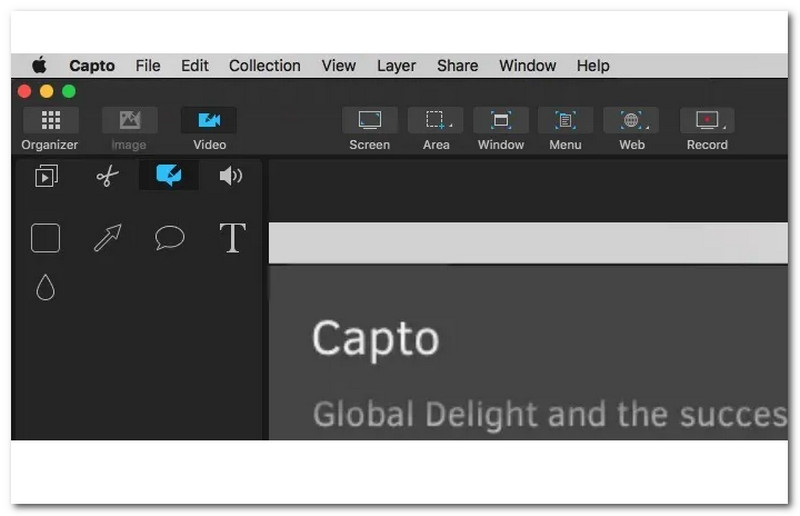800x516 pixels.
Task: Select the blur droplet tool
Action: pyautogui.click(x=45, y=288)
